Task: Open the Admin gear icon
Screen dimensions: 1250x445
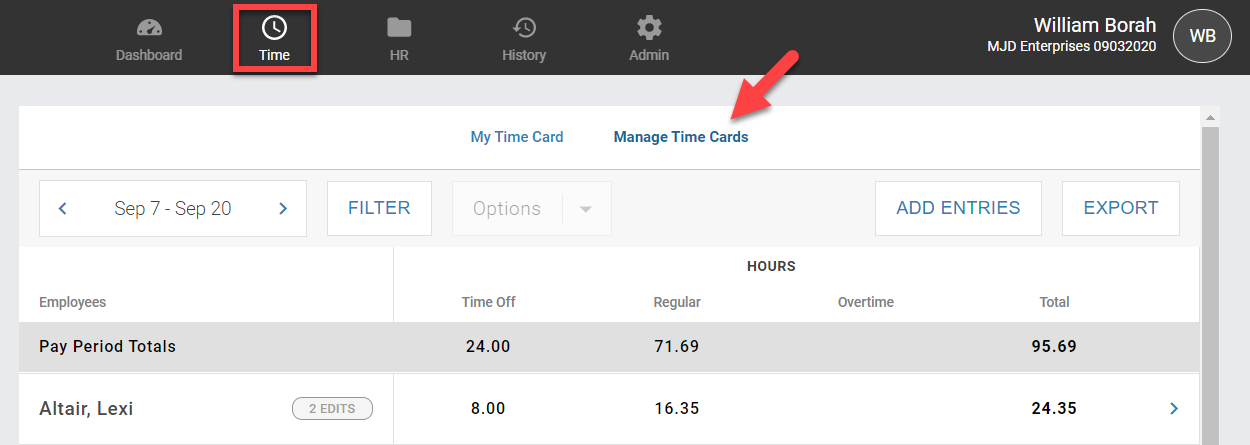Action: [649, 28]
